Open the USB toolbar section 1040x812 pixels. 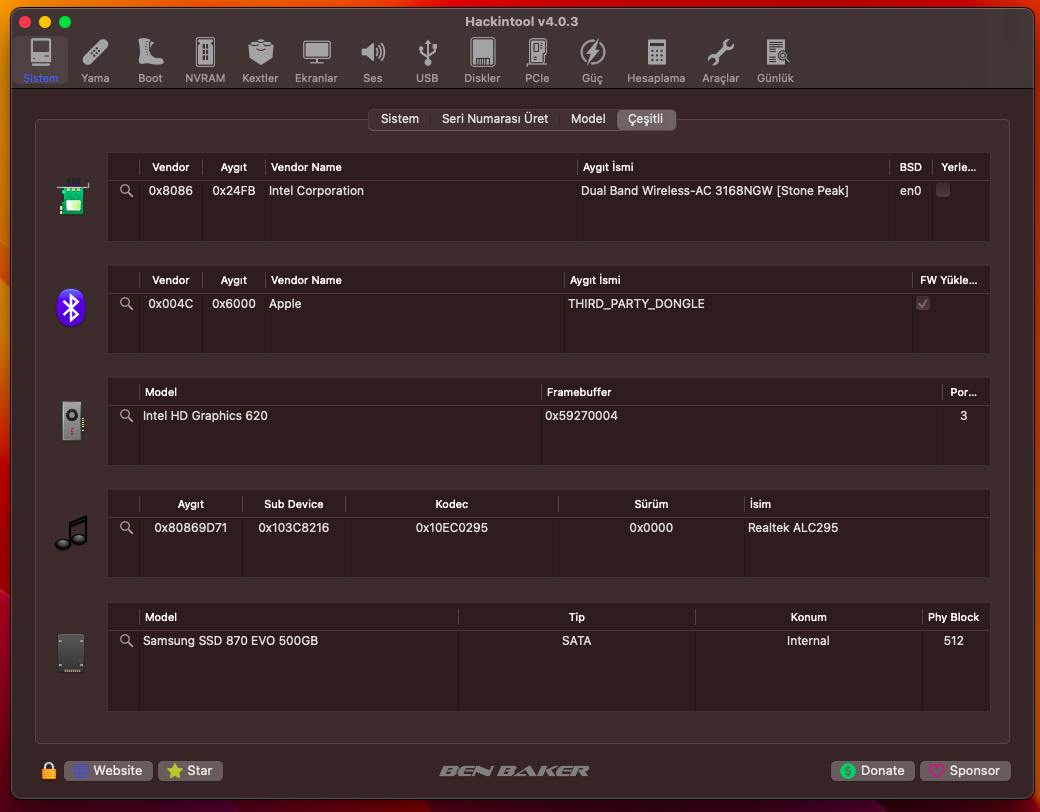tap(427, 60)
